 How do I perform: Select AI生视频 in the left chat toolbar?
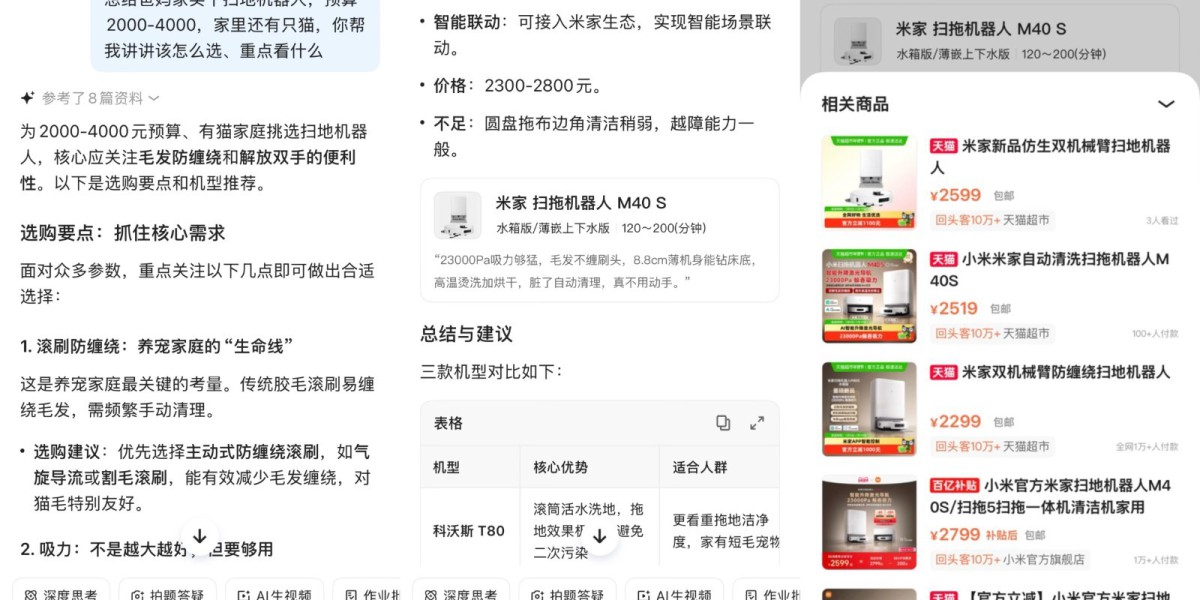[274, 594]
